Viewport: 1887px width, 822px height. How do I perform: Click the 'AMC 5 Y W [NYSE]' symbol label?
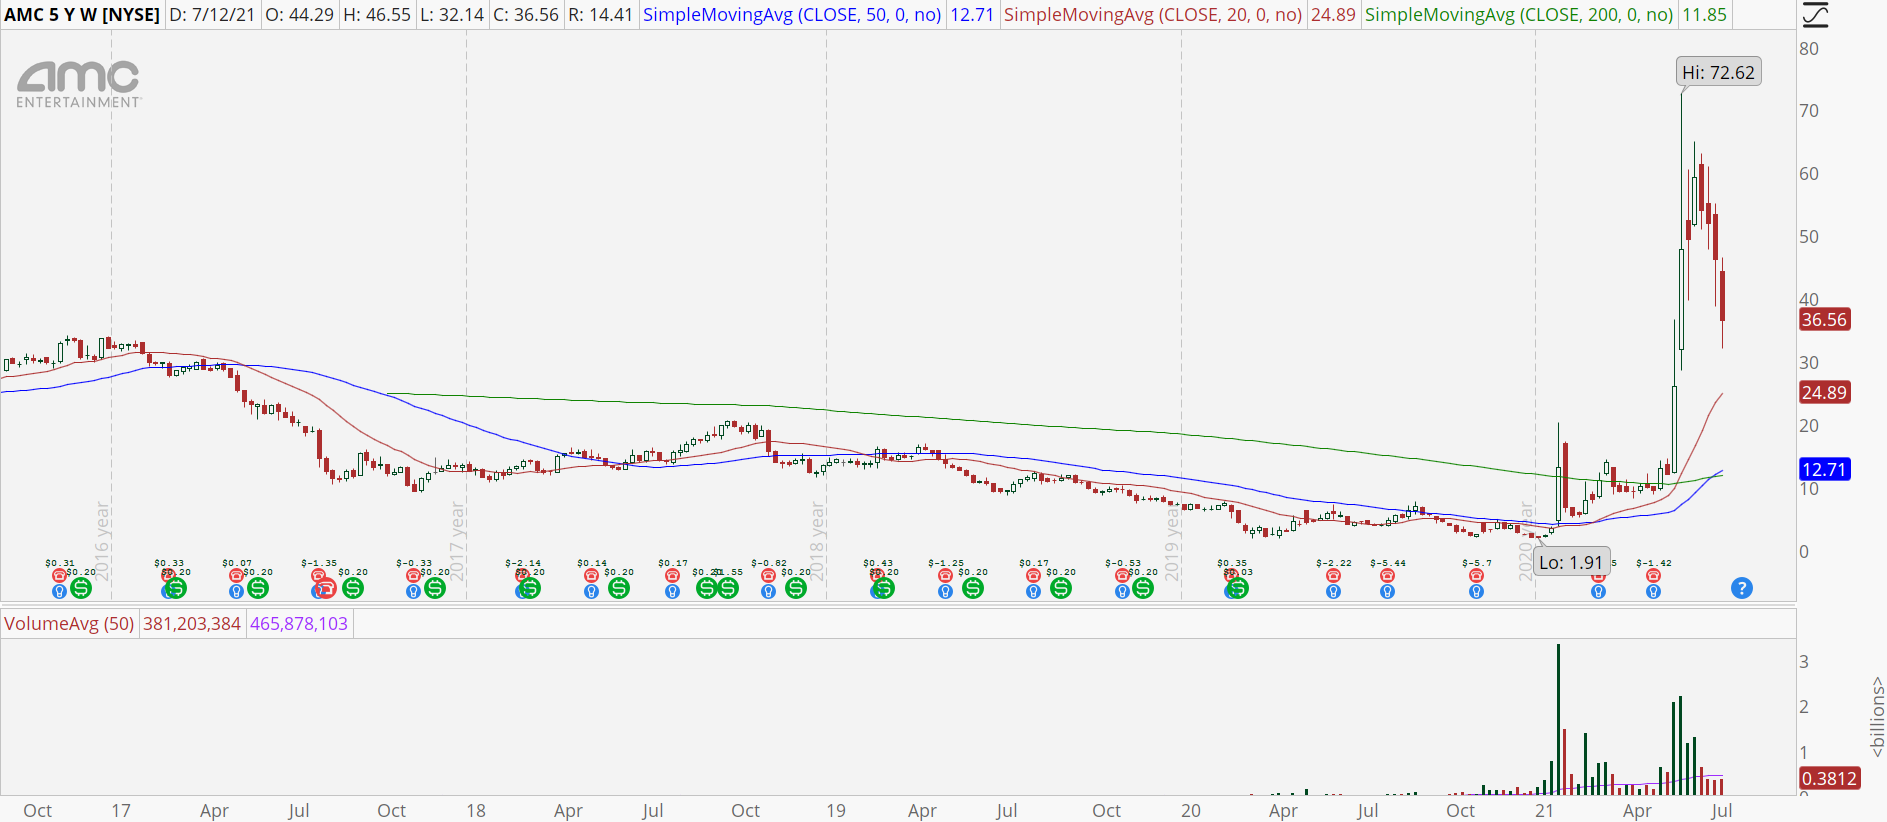[x=82, y=15]
